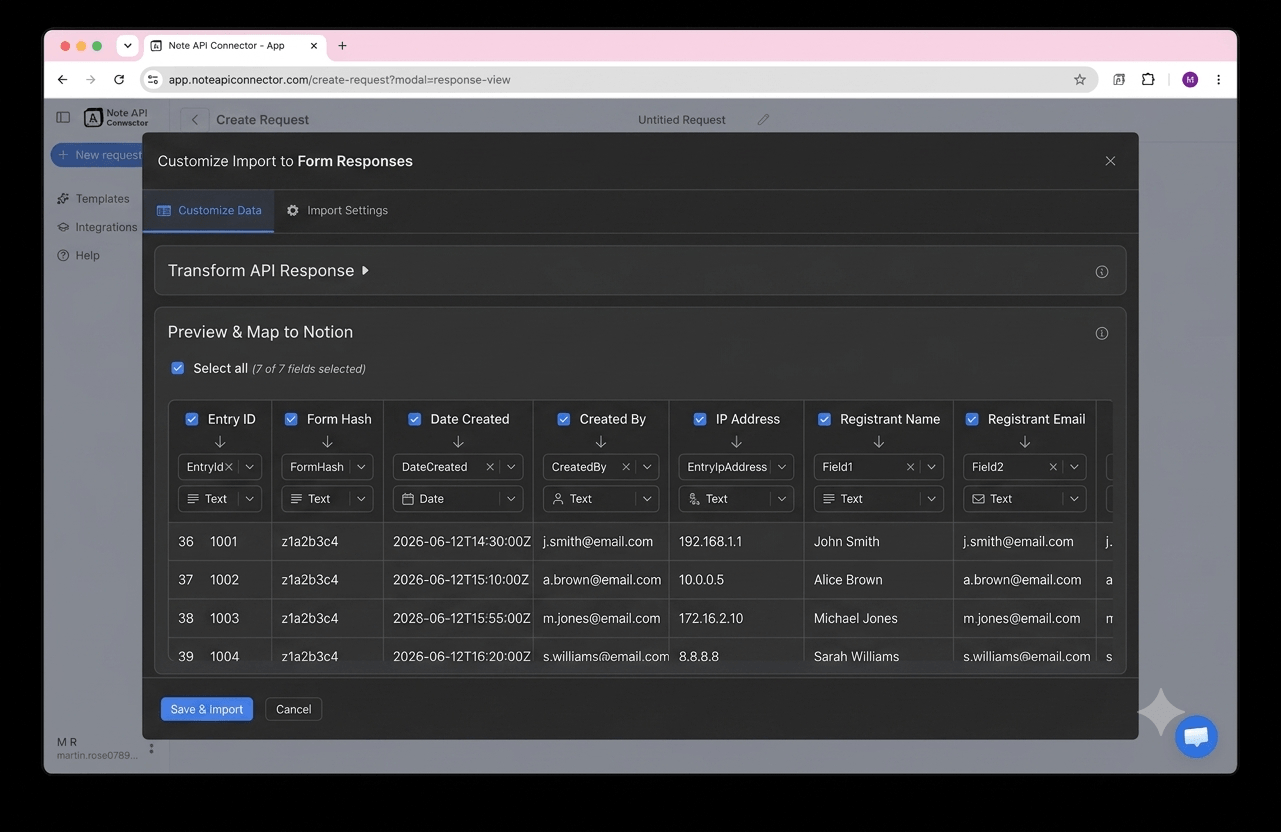
Task: Open a new browser tab
Action: point(342,45)
